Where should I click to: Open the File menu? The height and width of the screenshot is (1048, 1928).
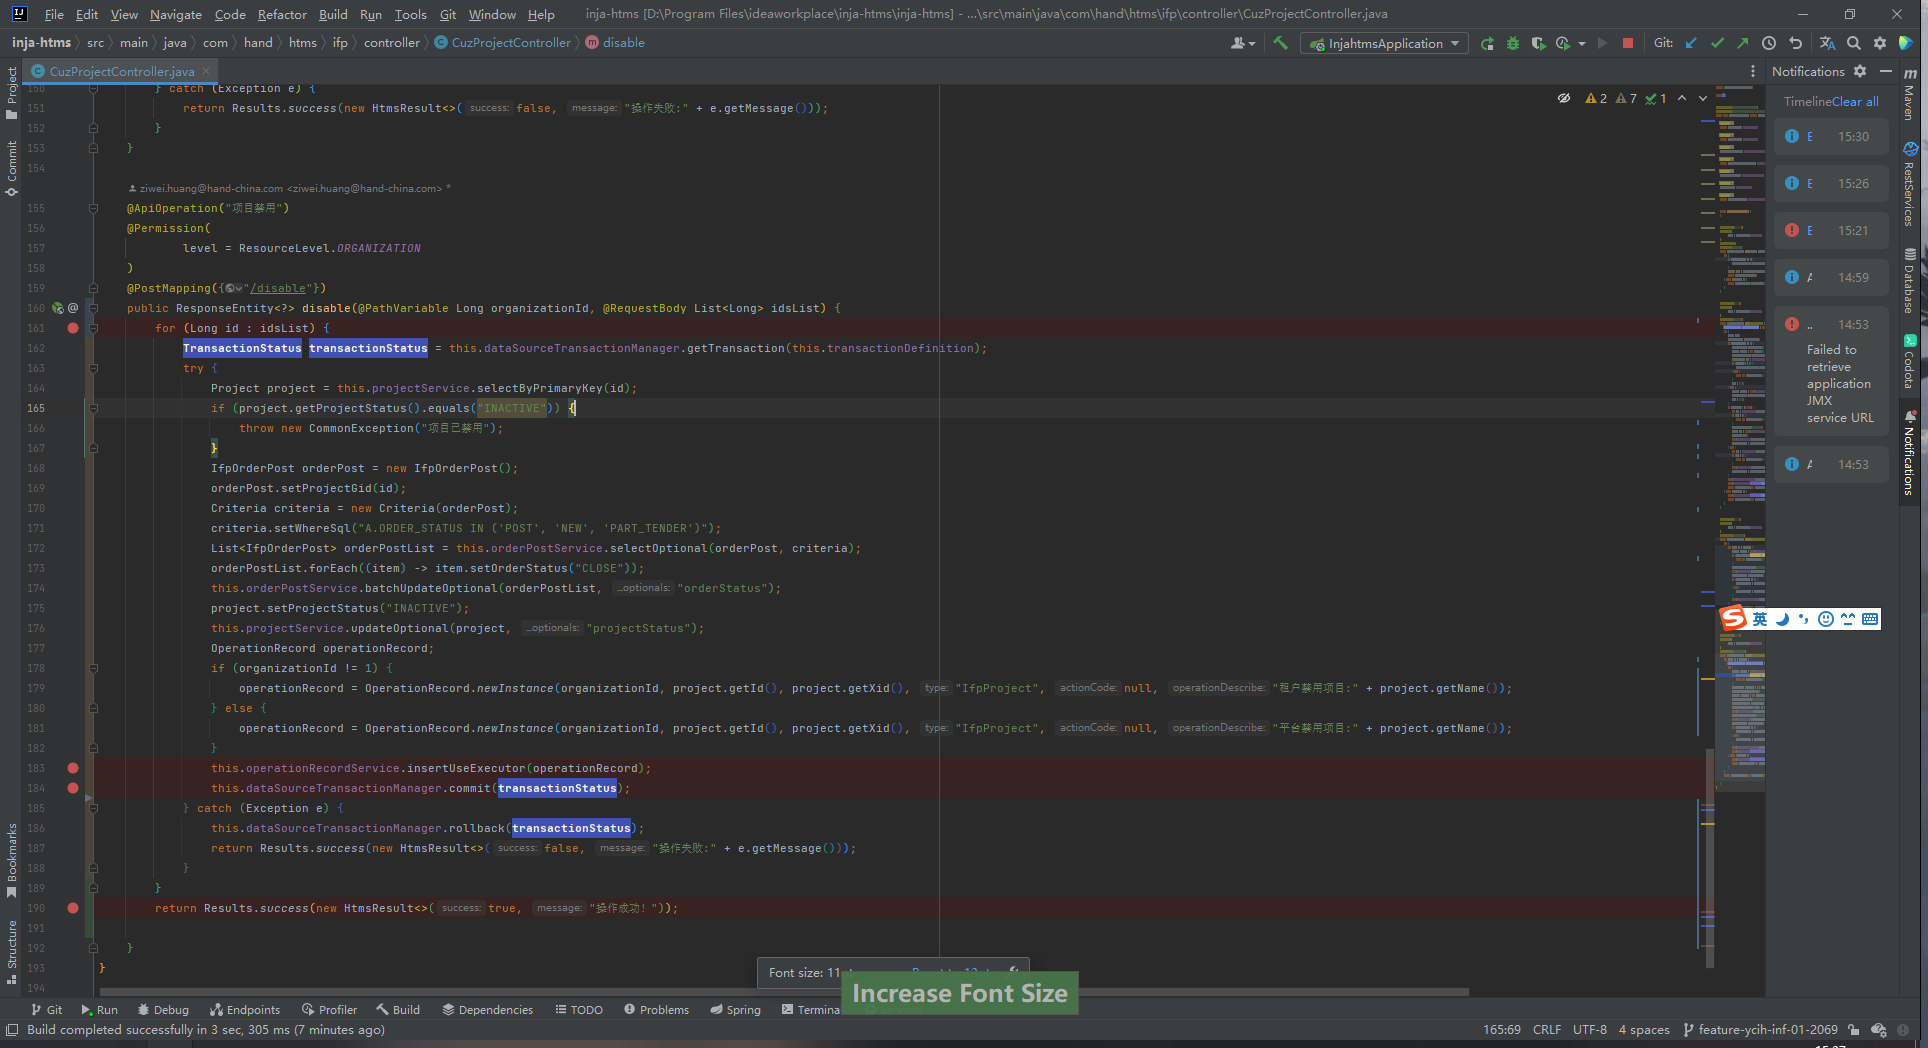click(54, 14)
